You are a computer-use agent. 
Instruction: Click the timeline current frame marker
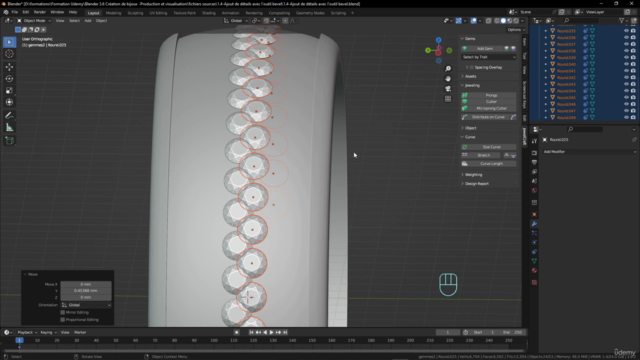[19, 340]
